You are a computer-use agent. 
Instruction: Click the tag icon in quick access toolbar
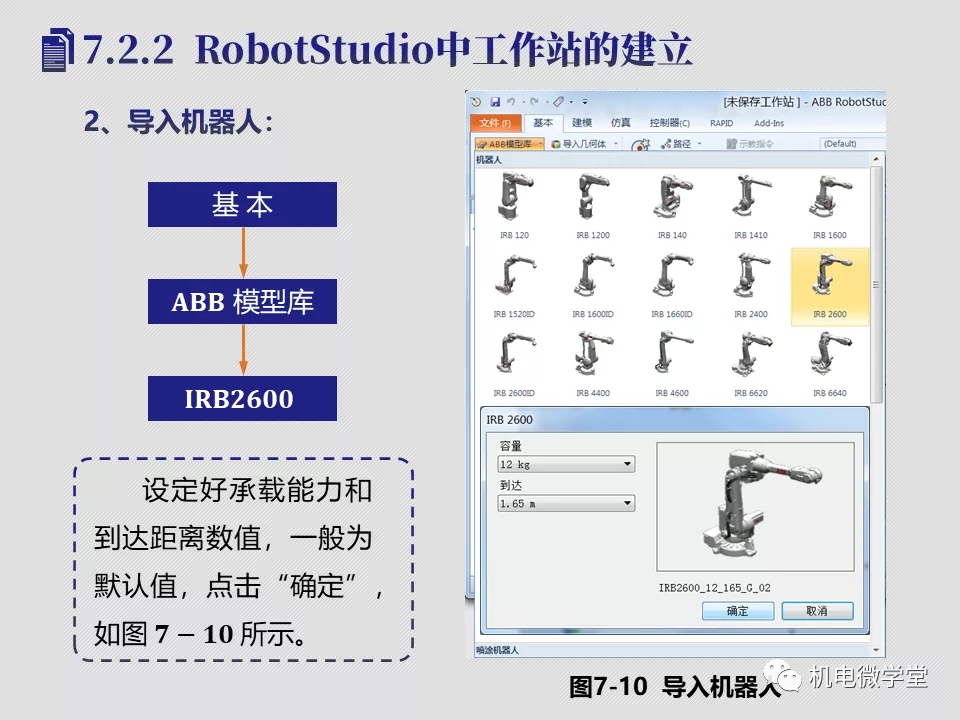[558, 102]
